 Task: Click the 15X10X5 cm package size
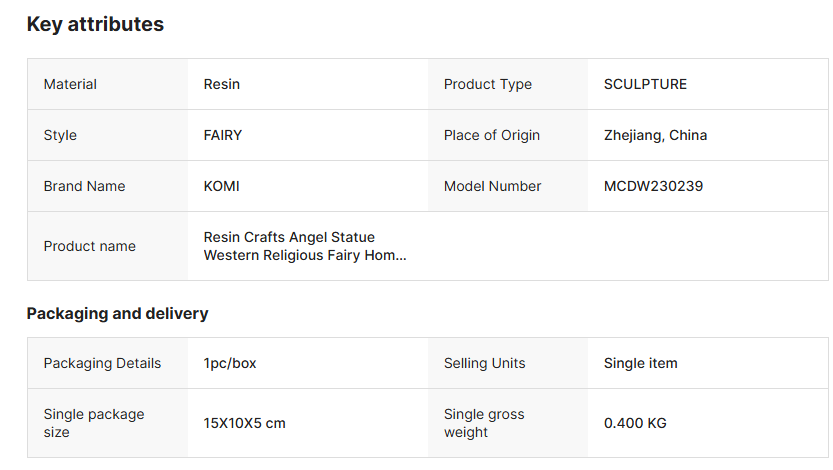pyautogui.click(x=245, y=423)
